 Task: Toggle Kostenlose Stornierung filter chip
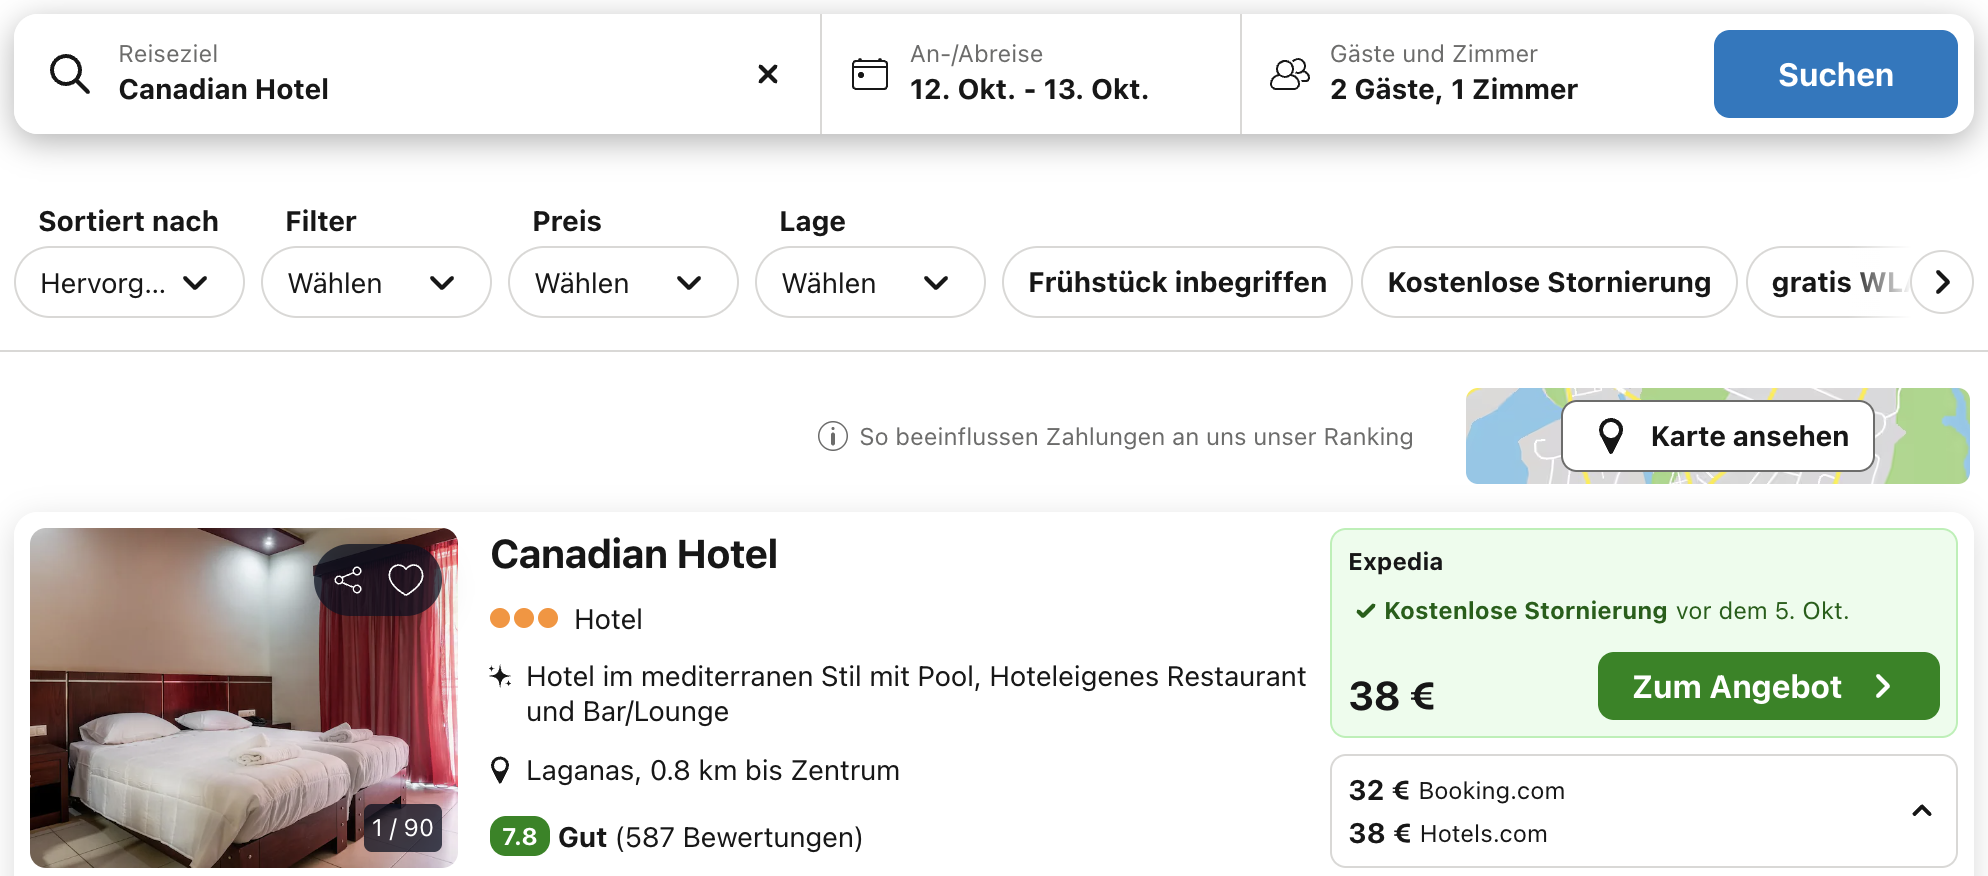[x=1549, y=283]
